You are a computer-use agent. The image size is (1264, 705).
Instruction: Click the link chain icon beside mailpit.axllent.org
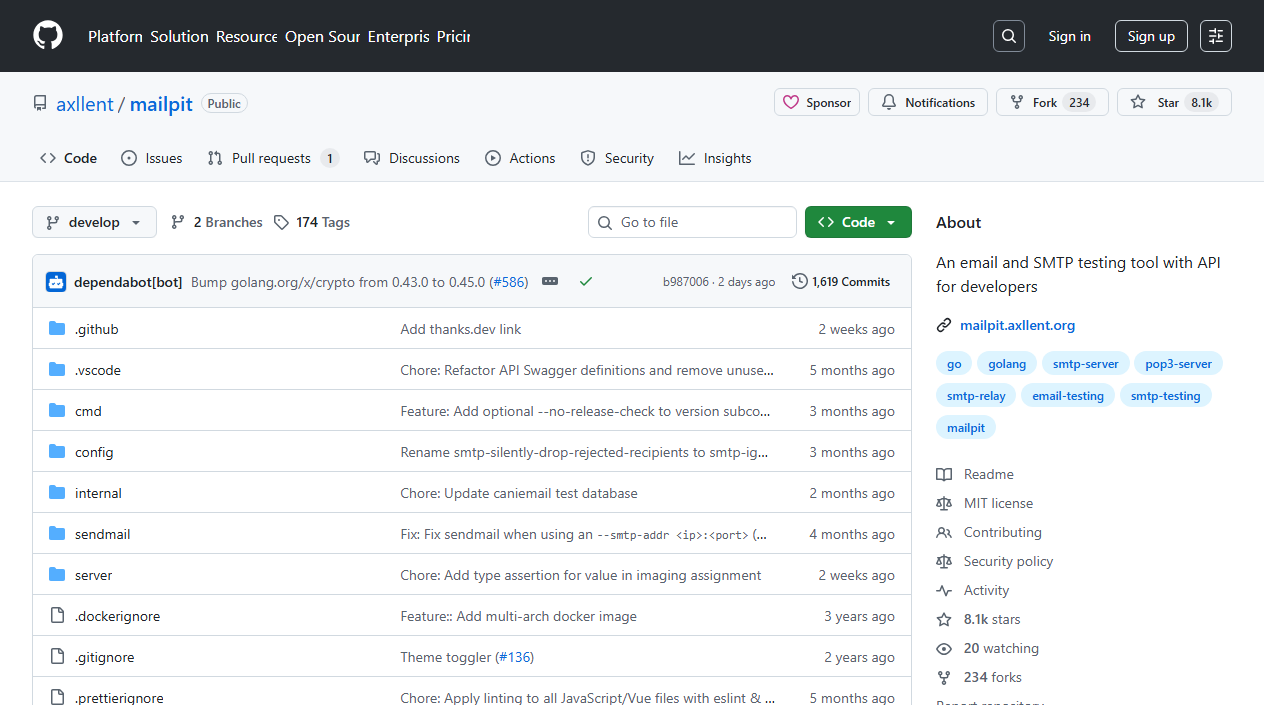[944, 325]
